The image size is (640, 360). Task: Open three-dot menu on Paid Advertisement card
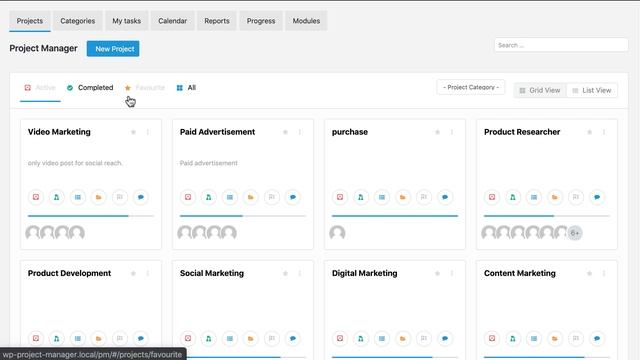[300, 132]
